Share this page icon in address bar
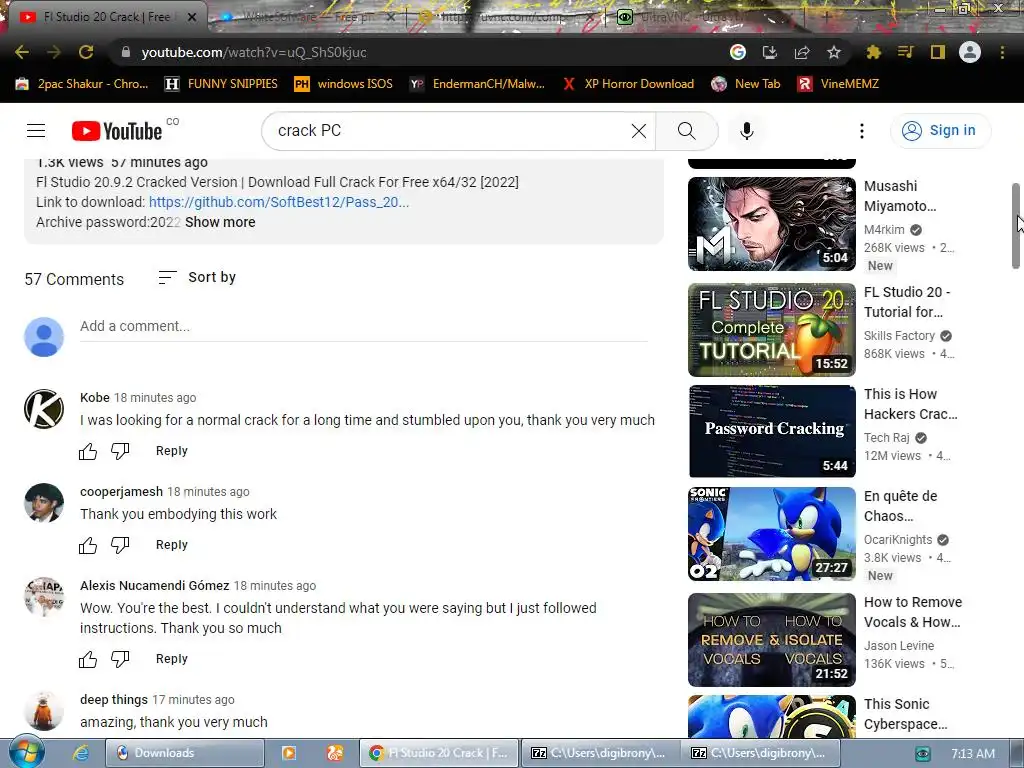This screenshot has width=1024, height=768. click(802, 52)
